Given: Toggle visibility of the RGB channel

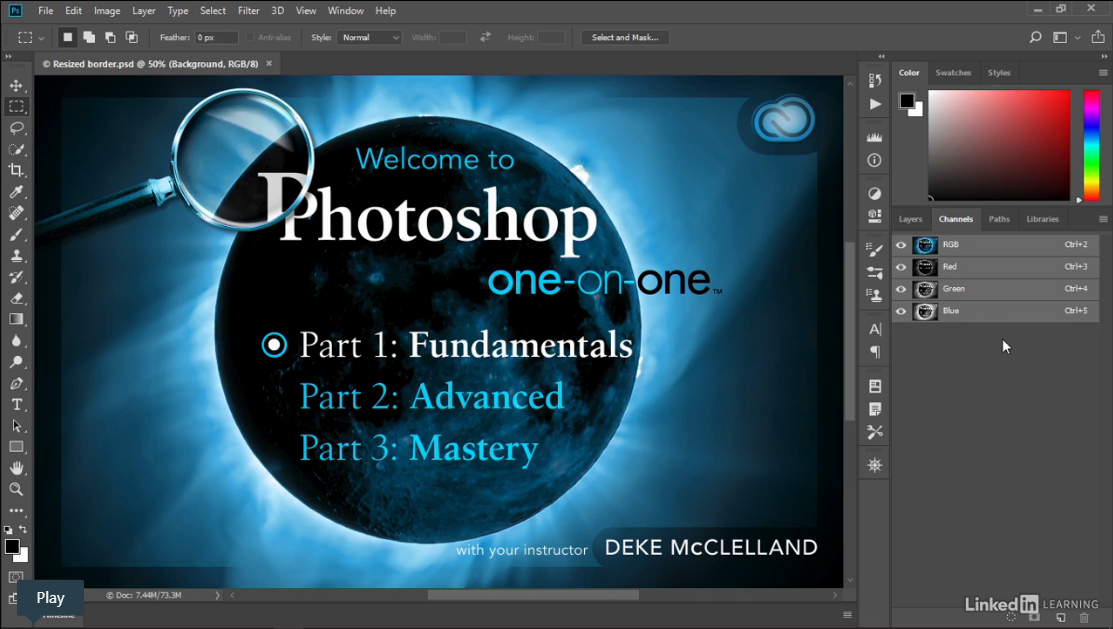Looking at the screenshot, I should tap(901, 245).
